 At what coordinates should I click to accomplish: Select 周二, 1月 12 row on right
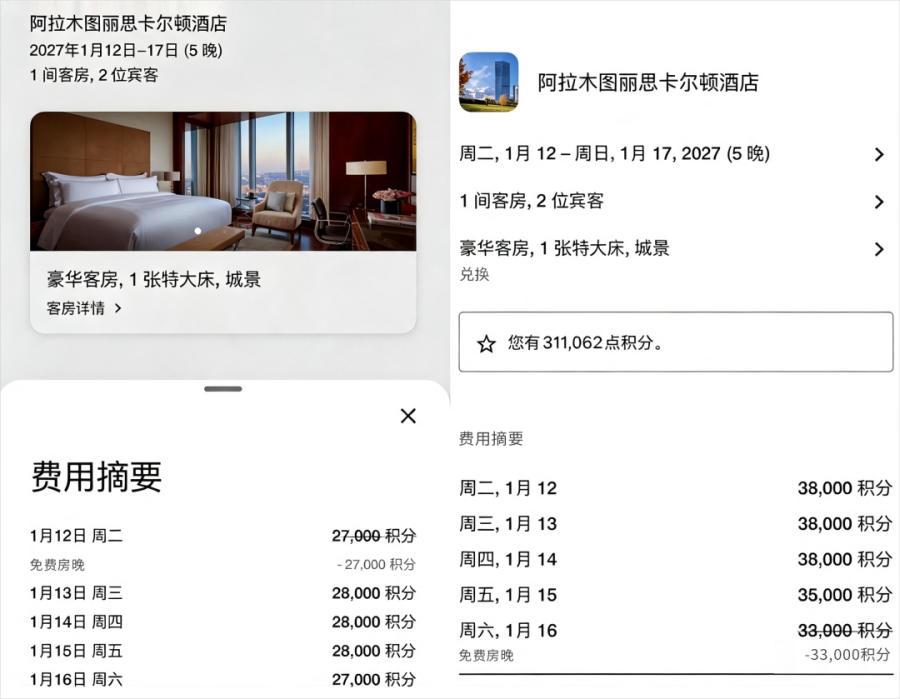pos(676,488)
